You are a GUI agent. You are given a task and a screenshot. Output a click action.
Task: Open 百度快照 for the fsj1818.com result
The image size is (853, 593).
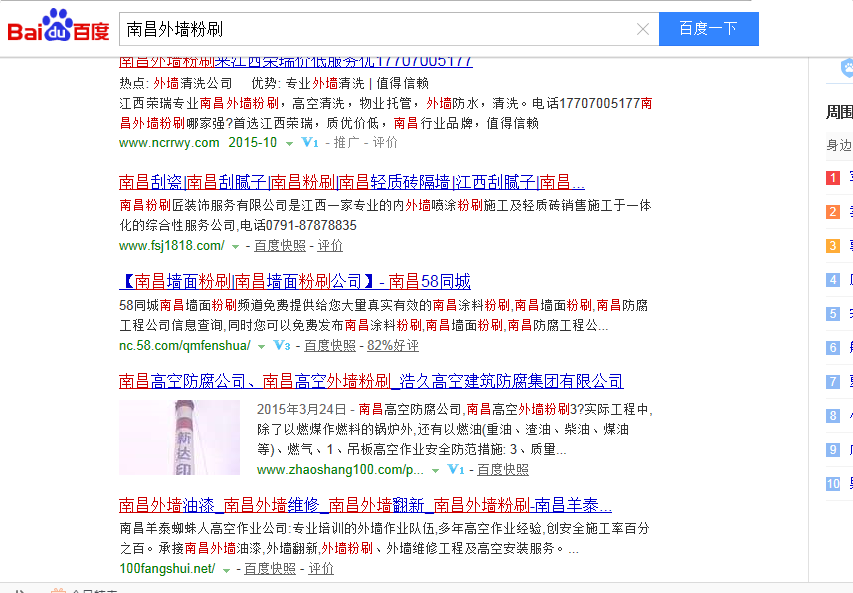pyautogui.click(x=280, y=245)
